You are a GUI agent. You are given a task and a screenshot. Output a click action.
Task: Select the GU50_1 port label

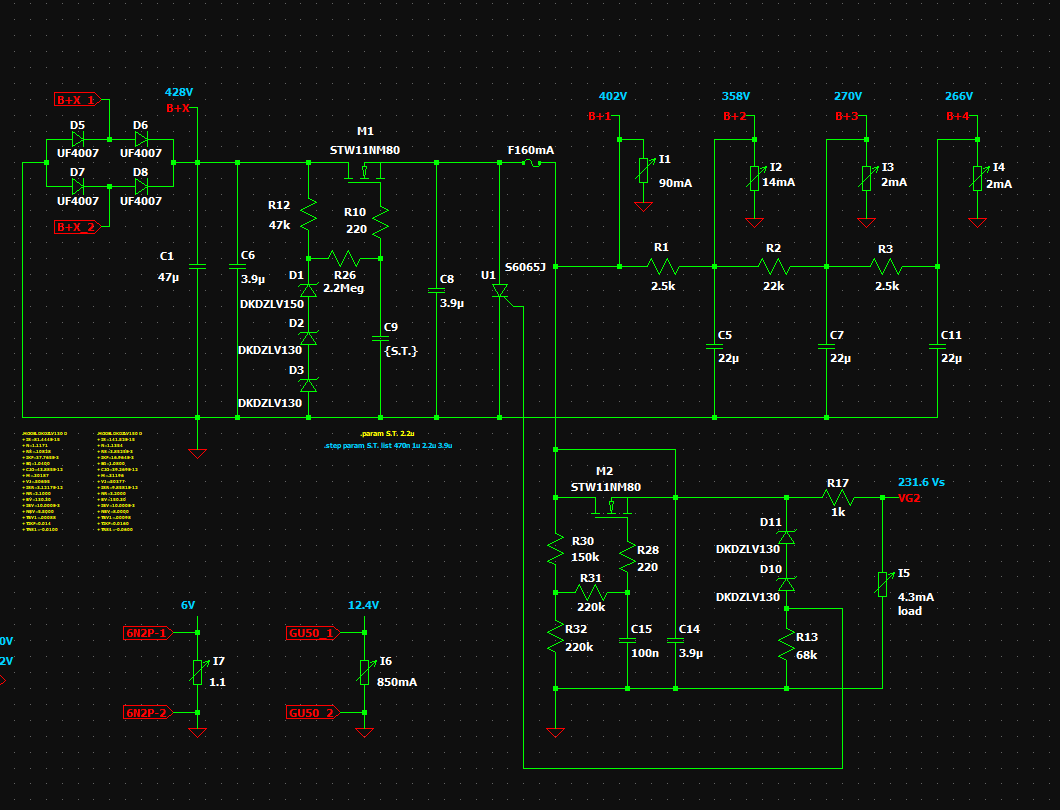tap(312, 633)
